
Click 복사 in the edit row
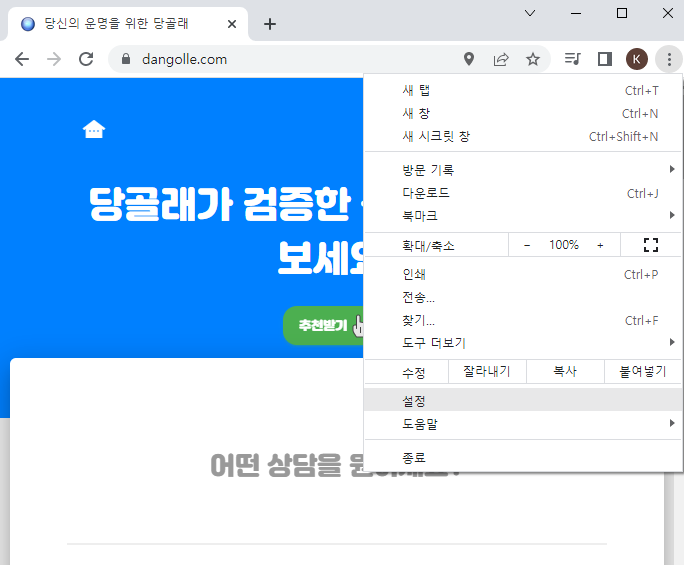[x=565, y=371]
